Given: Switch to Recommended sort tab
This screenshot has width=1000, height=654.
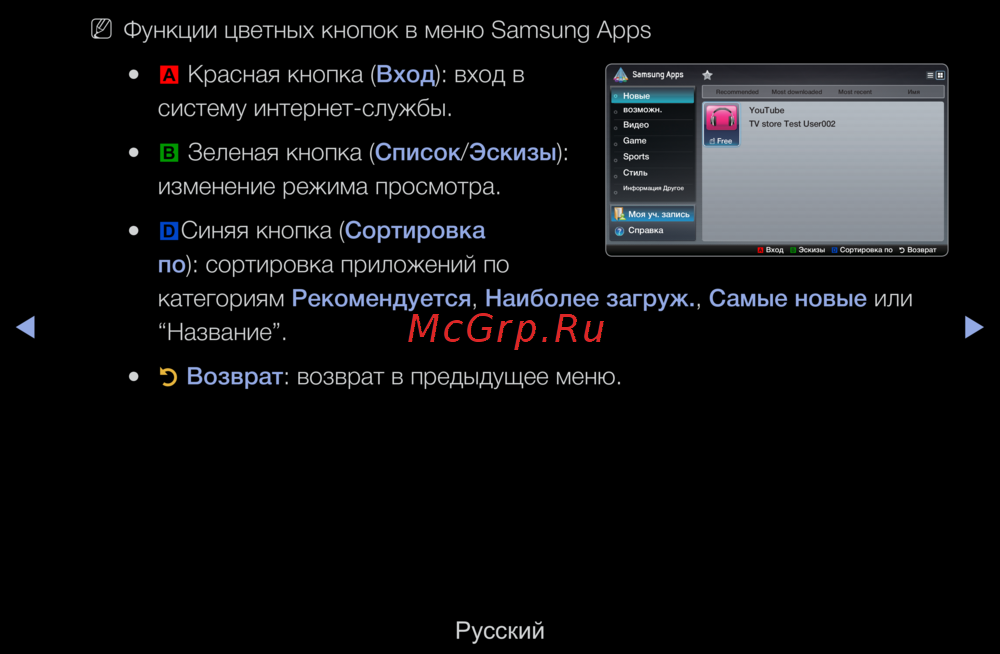Looking at the screenshot, I should pyautogui.click(x=737, y=92).
